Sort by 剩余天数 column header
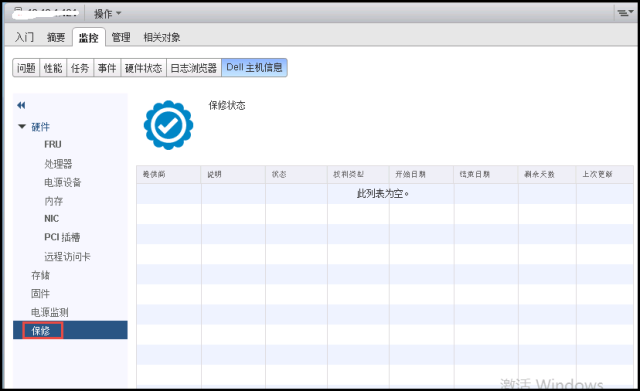Image resolution: width=640 pixels, height=391 pixels. click(547, 174)
